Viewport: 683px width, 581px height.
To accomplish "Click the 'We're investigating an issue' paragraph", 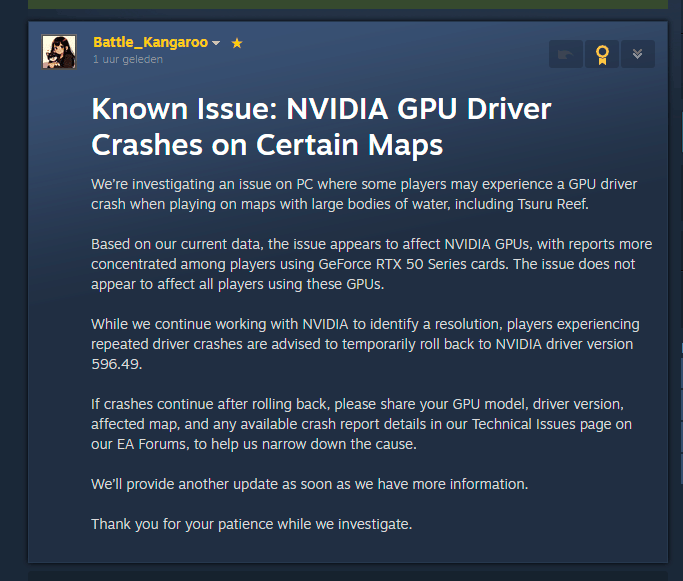I will (364, 194).
